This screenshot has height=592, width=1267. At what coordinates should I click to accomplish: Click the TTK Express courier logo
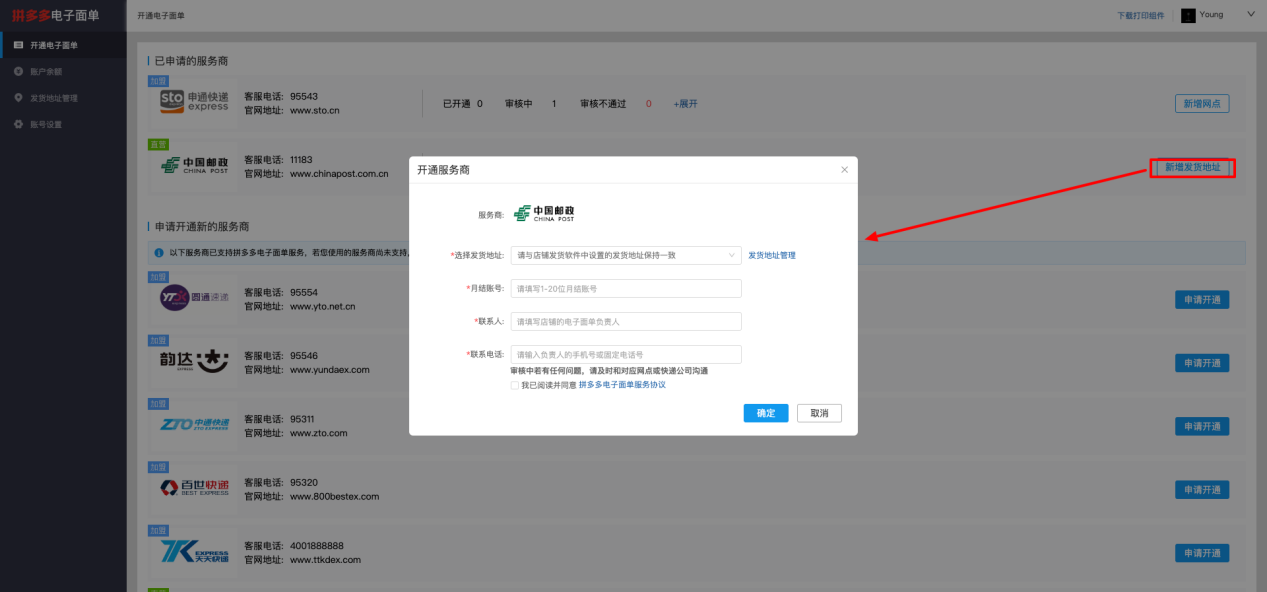(x=194, y=553)
